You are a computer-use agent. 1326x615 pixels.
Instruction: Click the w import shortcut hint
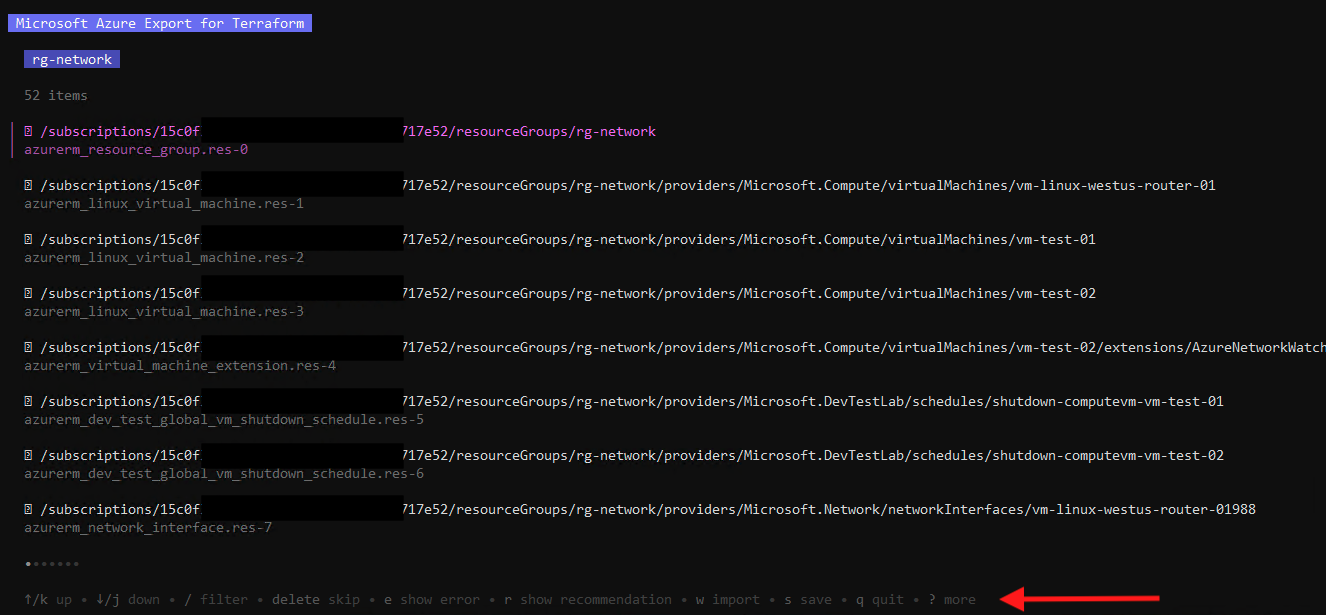tap(728, 600)
